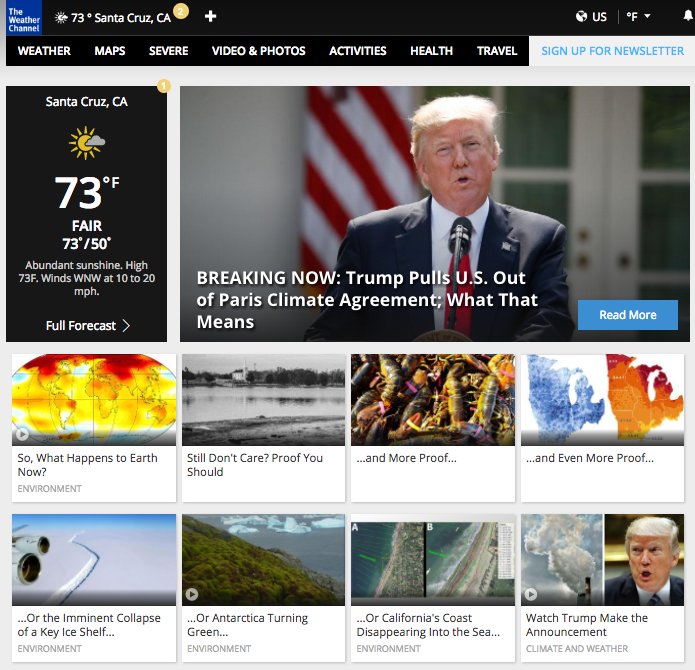Open the Trump Paris Climate Agreement headline
The width and height of the screenshot is (695, 670).
[x=367, y=300]
